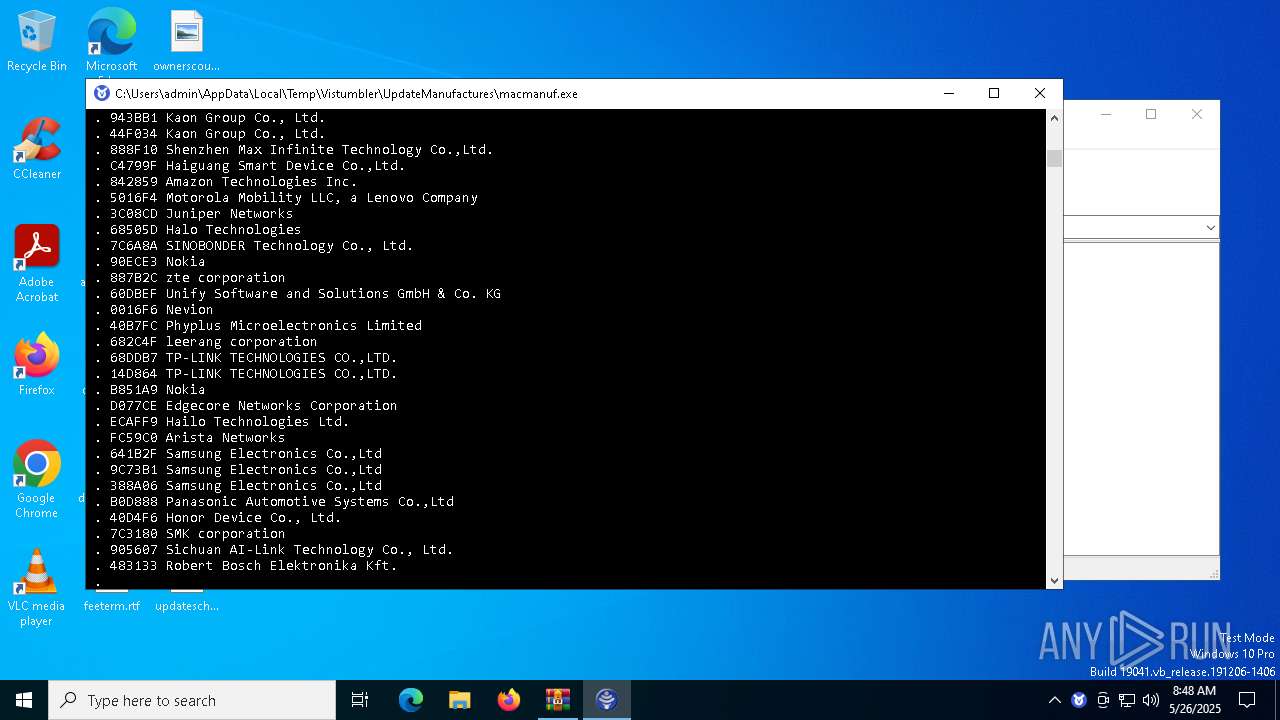Launch Microsoft Edge from desktop shortcut
The image size is (1280, 720).
[111, 42]
